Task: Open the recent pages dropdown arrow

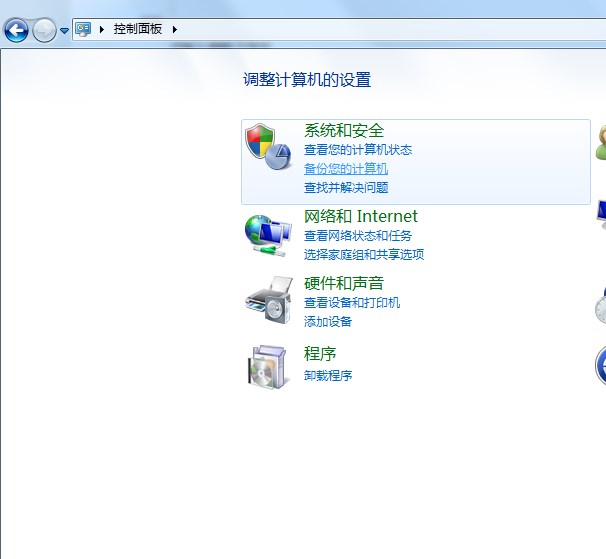Action: pyautogui.click(x=65, y=30)
